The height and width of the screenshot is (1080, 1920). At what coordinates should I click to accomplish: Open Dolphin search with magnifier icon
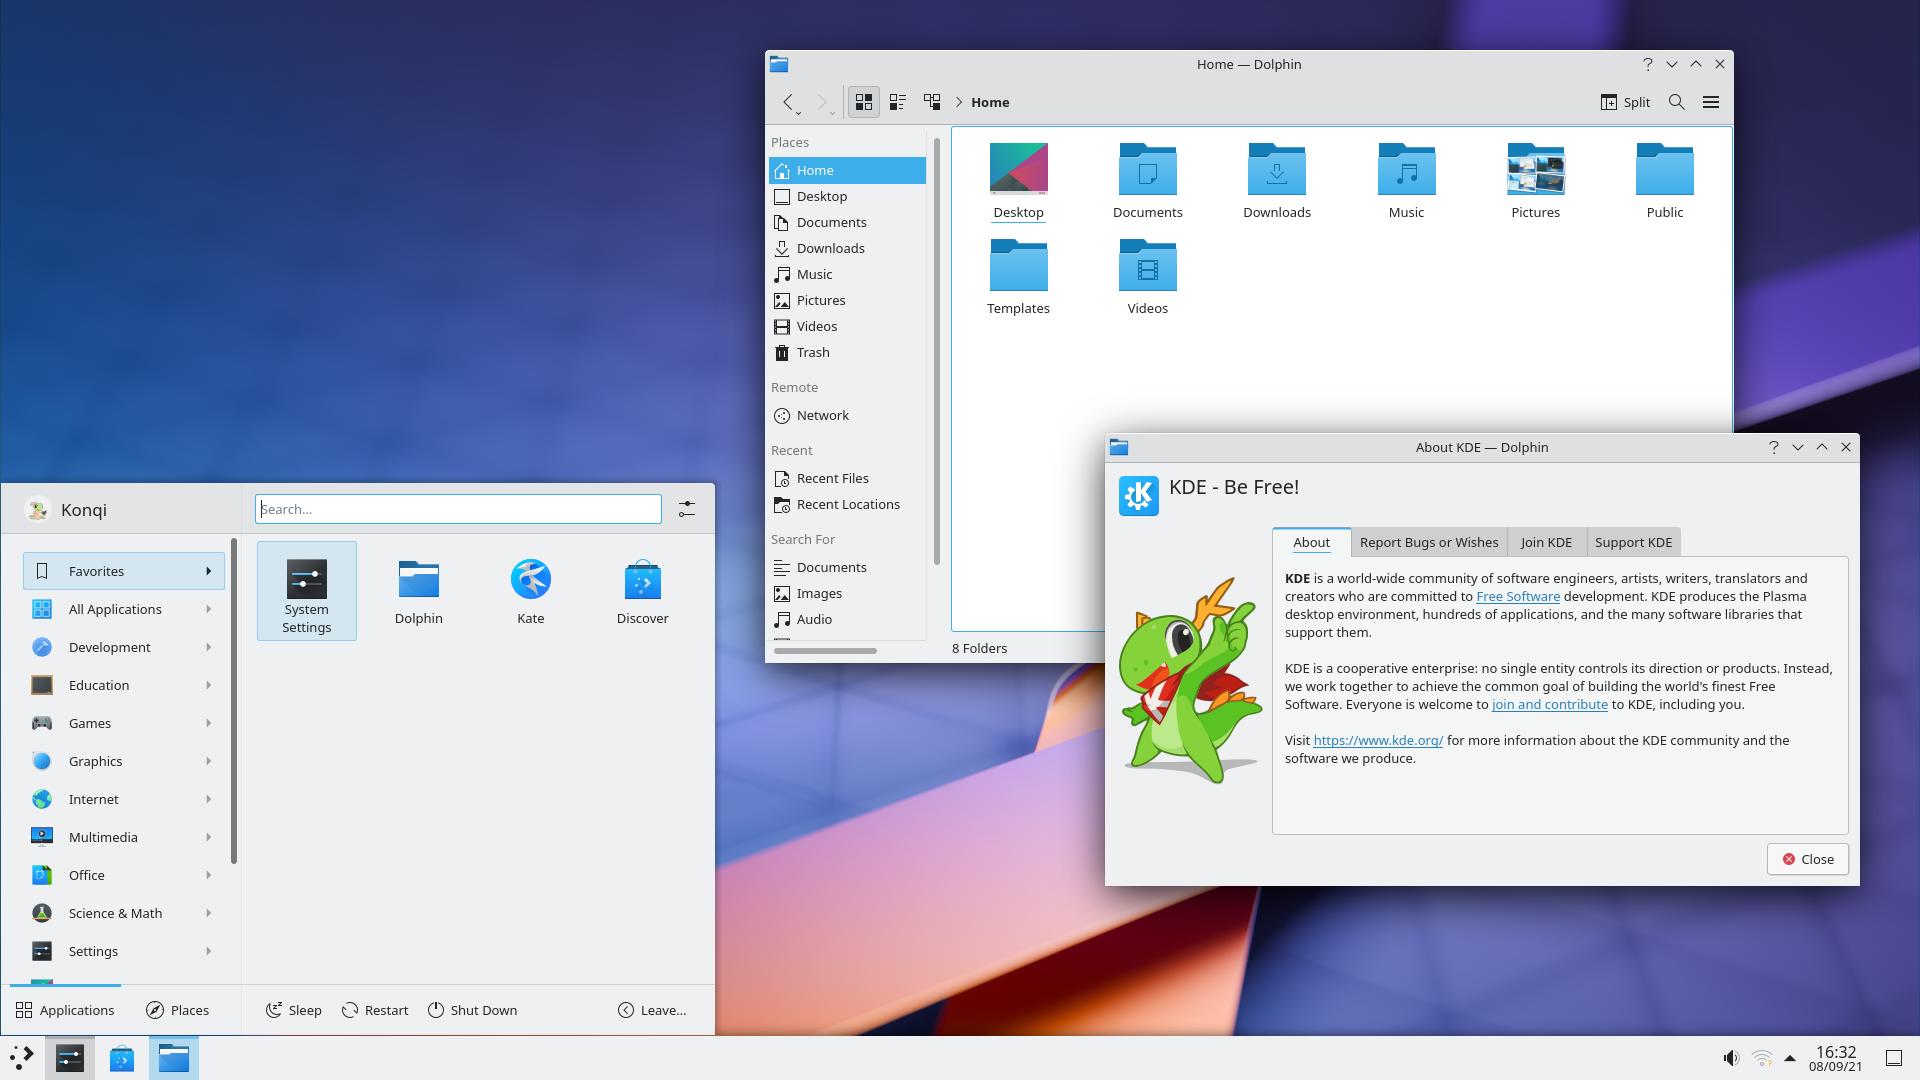[x=1677, y=102]
